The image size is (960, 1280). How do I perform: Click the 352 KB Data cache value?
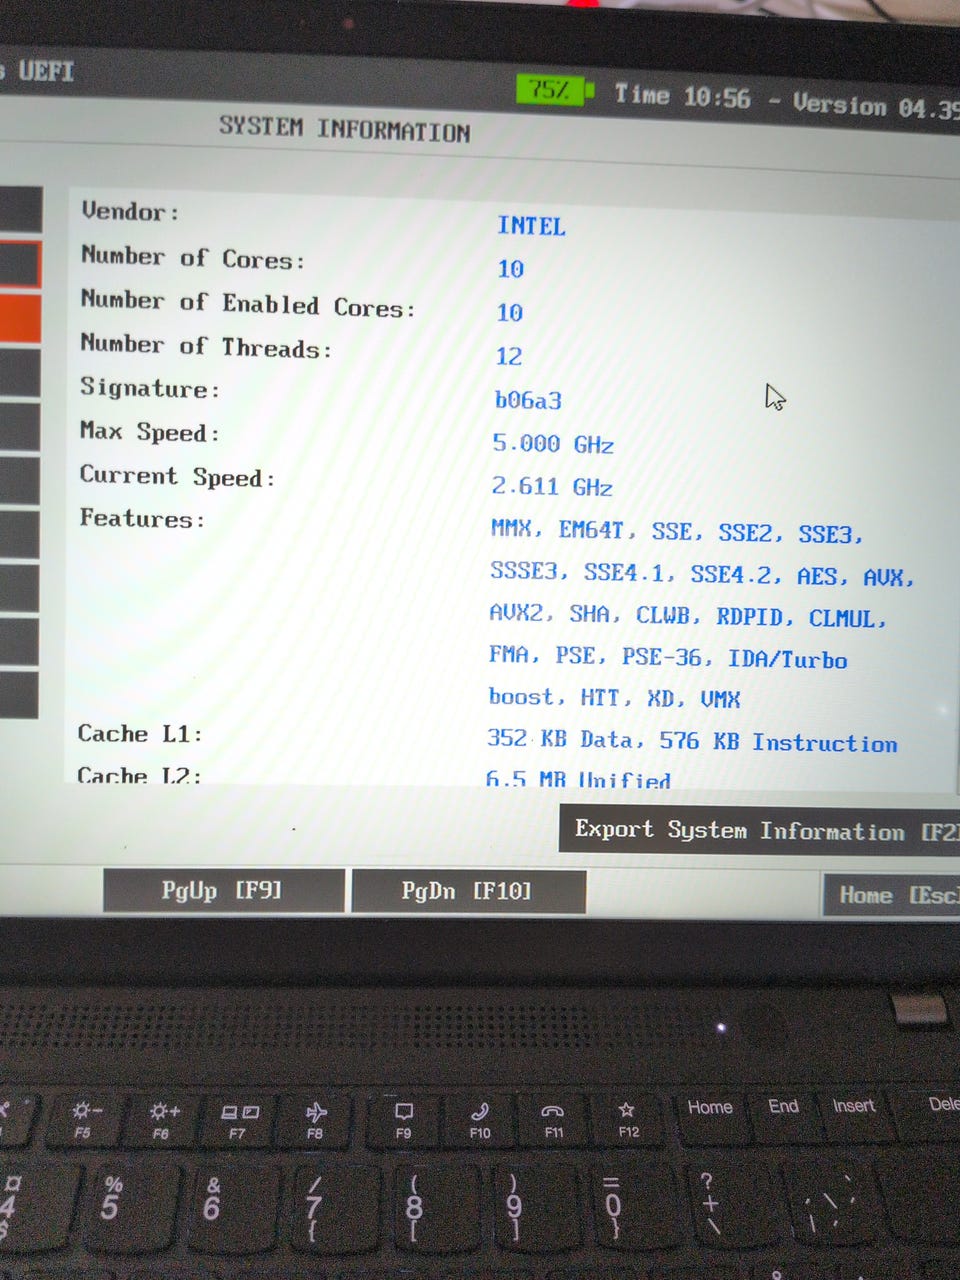click(x=692, y=741)
